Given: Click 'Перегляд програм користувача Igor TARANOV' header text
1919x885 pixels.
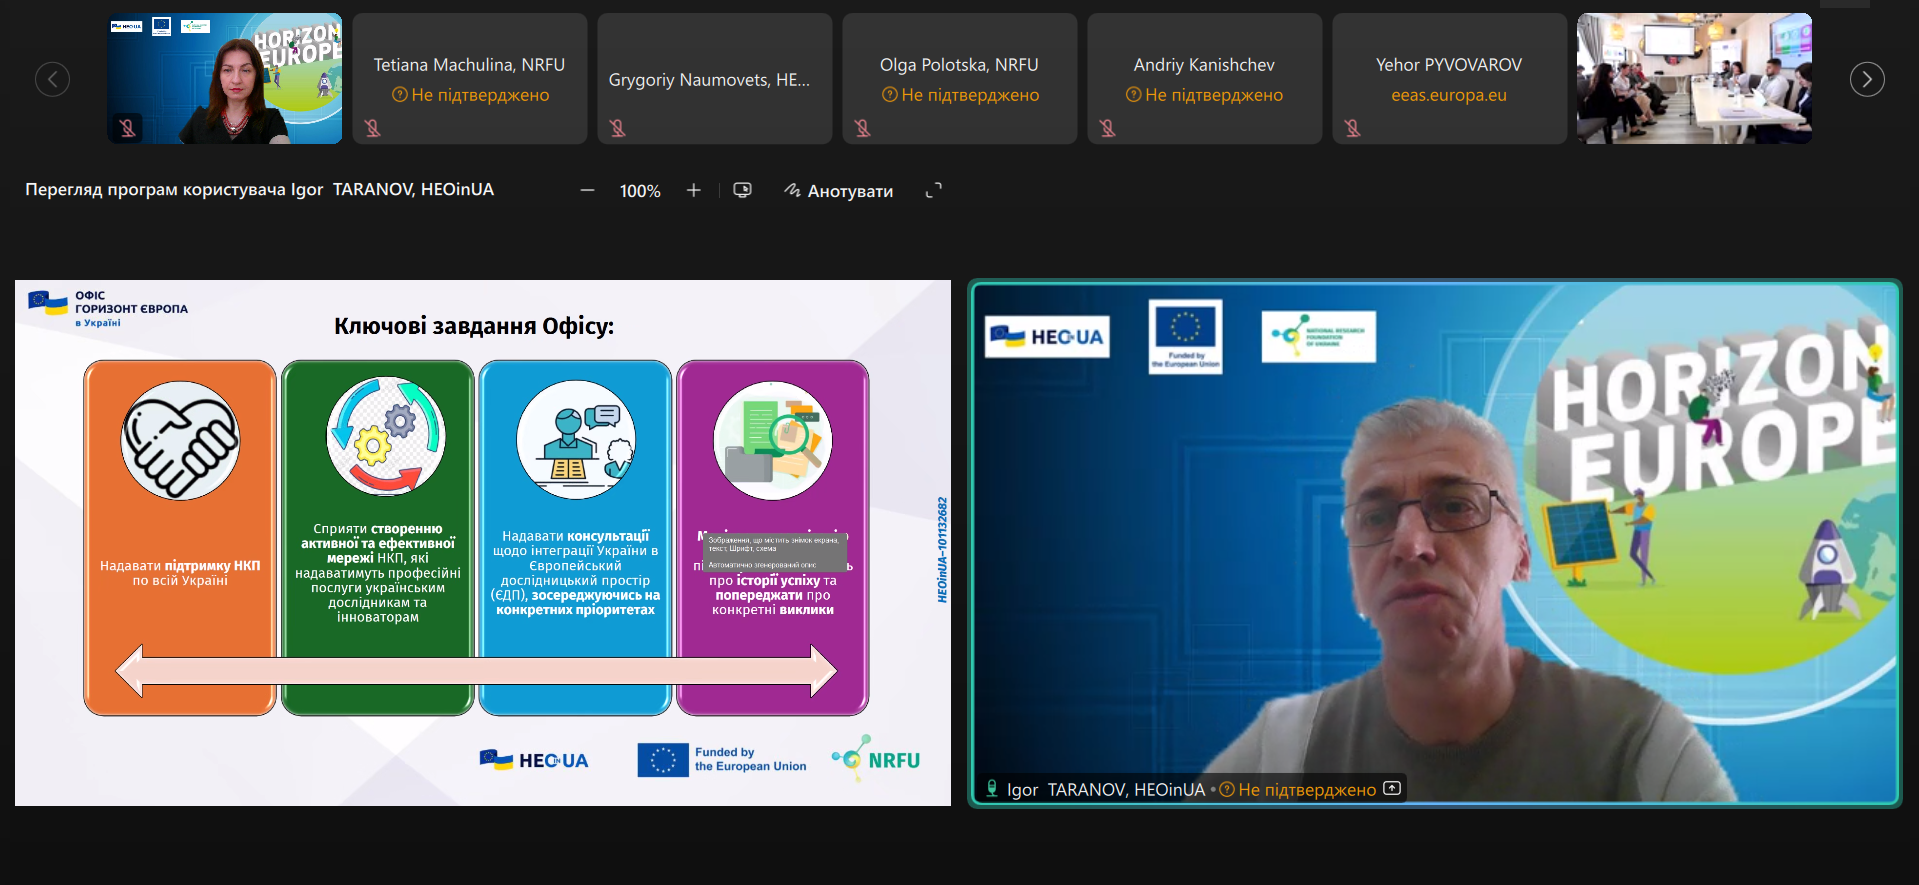Looking at the screenshot, I should click(260, 189).
